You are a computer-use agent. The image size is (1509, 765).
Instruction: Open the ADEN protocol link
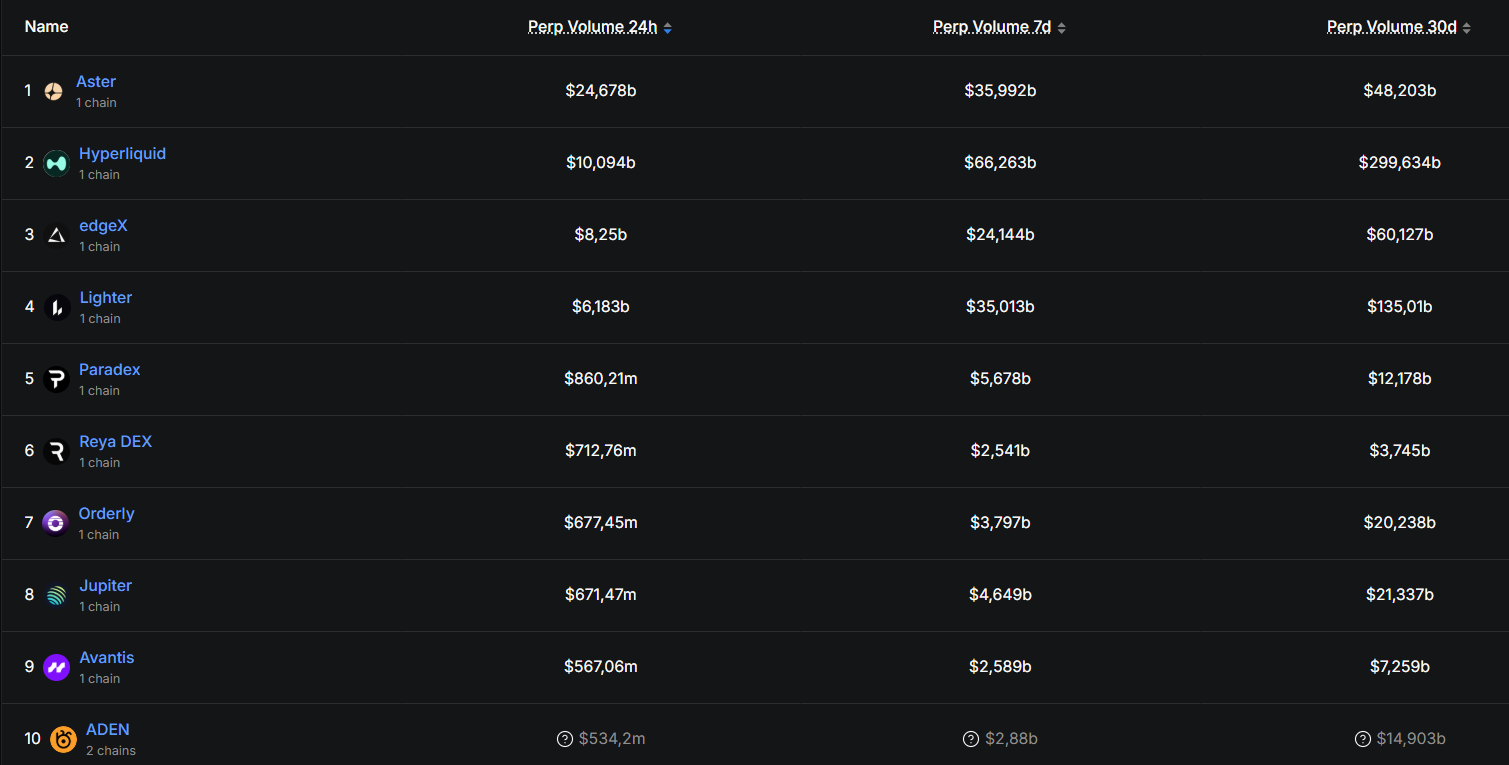point(107,730)
